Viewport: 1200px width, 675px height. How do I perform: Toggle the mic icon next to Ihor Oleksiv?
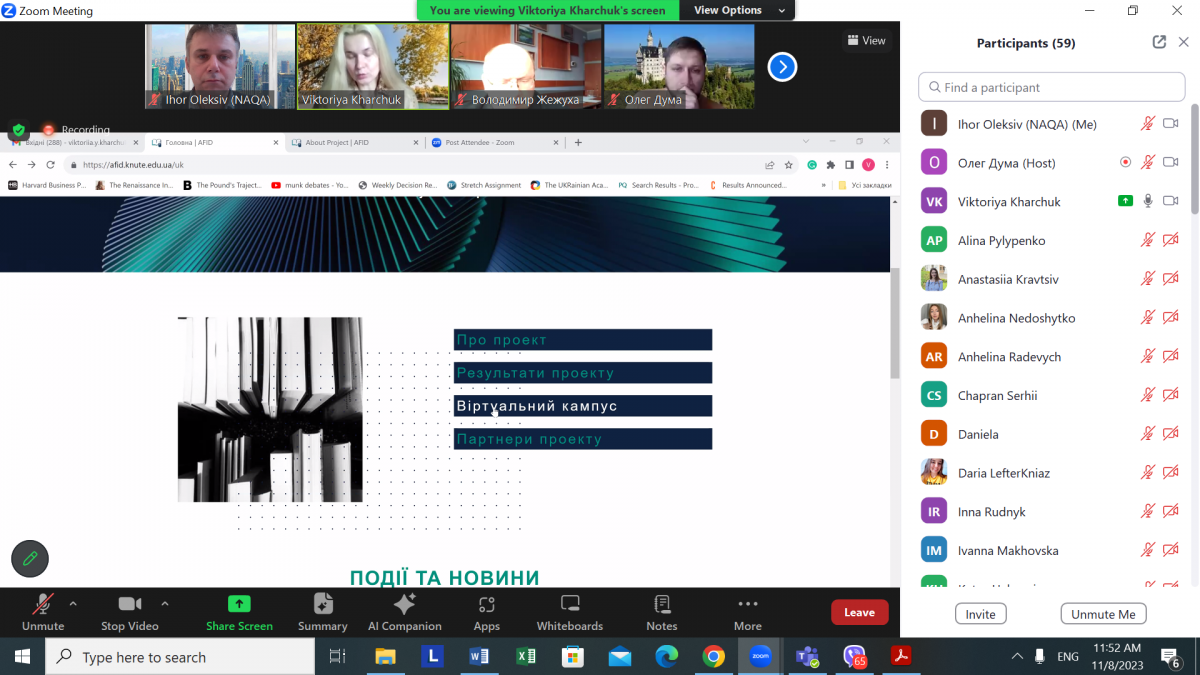coord(1148,124)
